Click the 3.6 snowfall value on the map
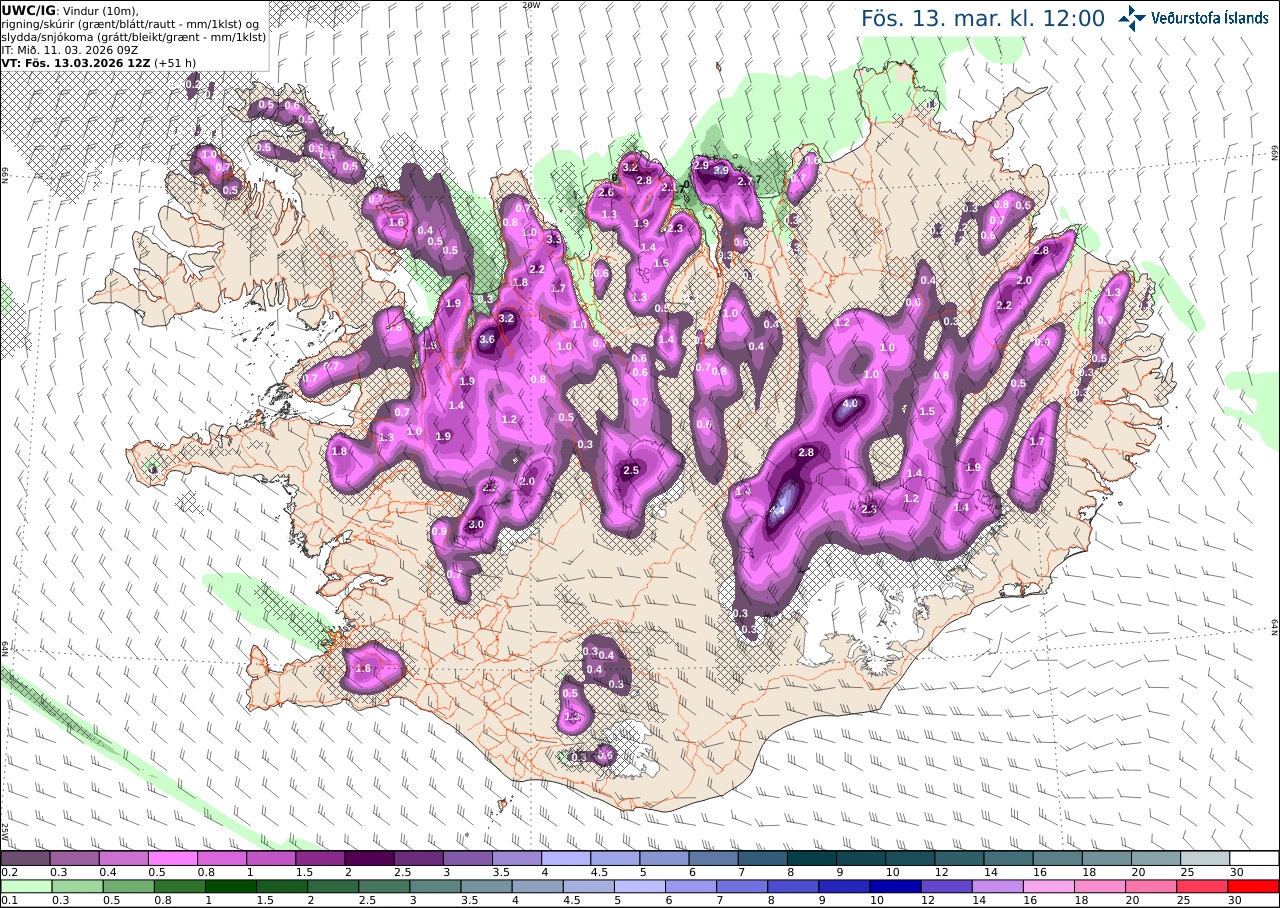Screen dimensions: 1280x908 point(487,339)
